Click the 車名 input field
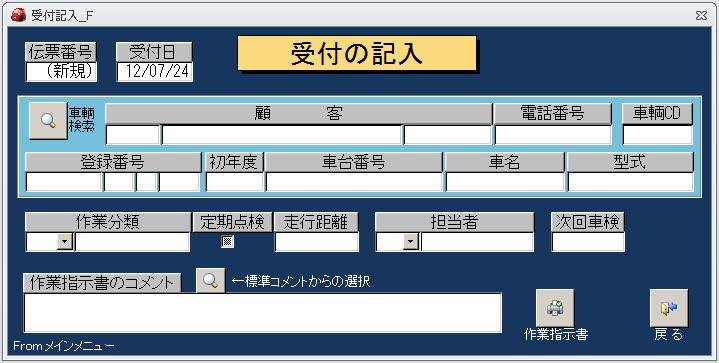Screen dimensions: 719x363 [505, 182]
